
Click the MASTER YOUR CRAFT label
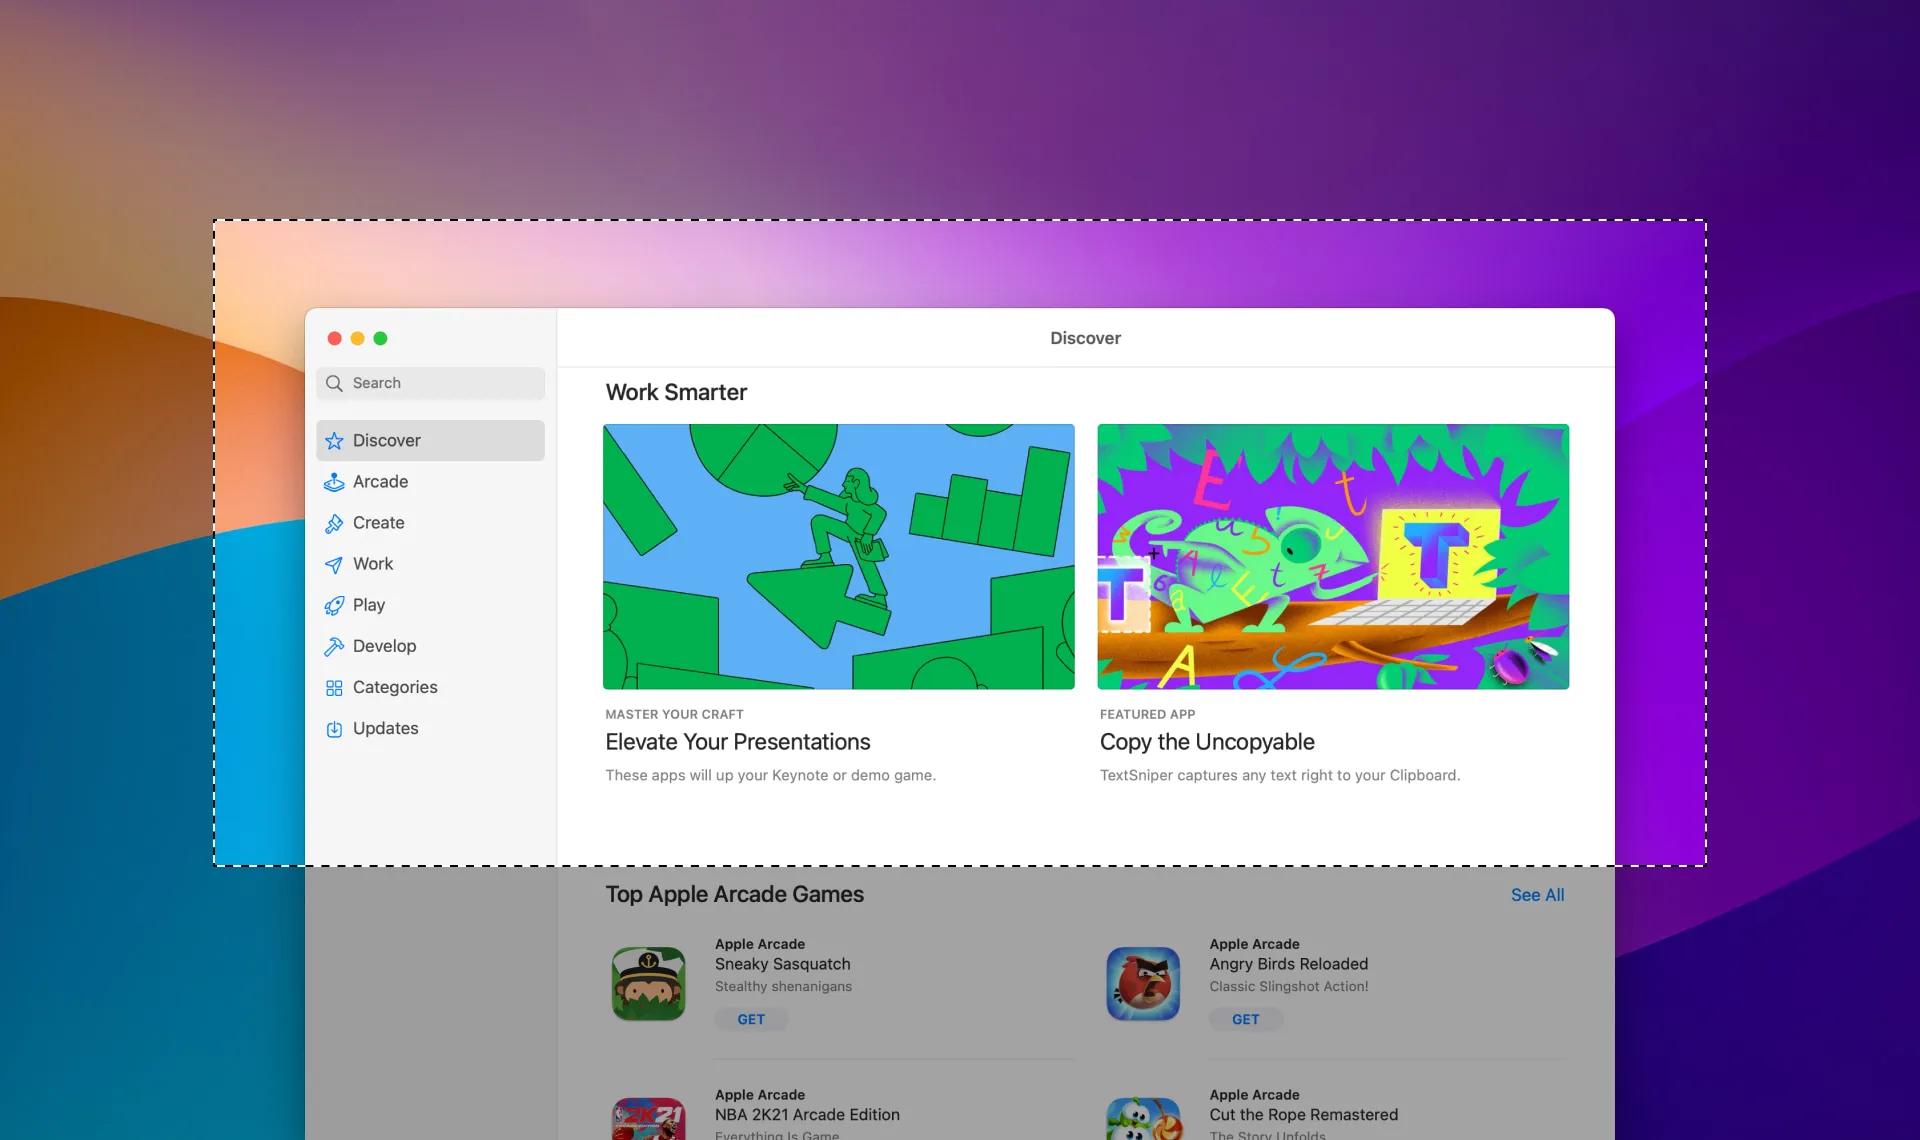[674, 714]
